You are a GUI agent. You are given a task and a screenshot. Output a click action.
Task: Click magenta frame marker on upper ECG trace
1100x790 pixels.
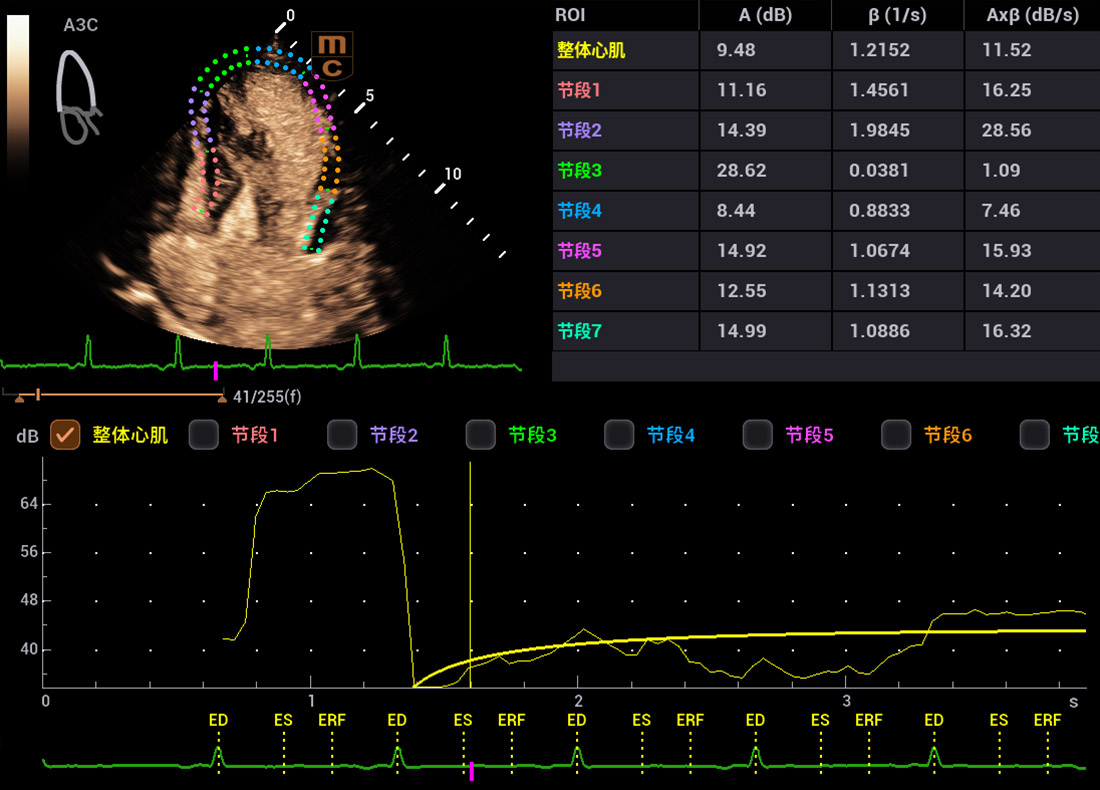click(x=215, y=371)
